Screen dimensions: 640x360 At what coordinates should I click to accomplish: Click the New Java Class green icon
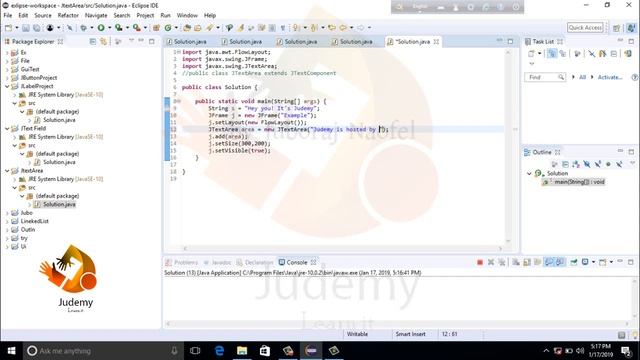(168, 28)
